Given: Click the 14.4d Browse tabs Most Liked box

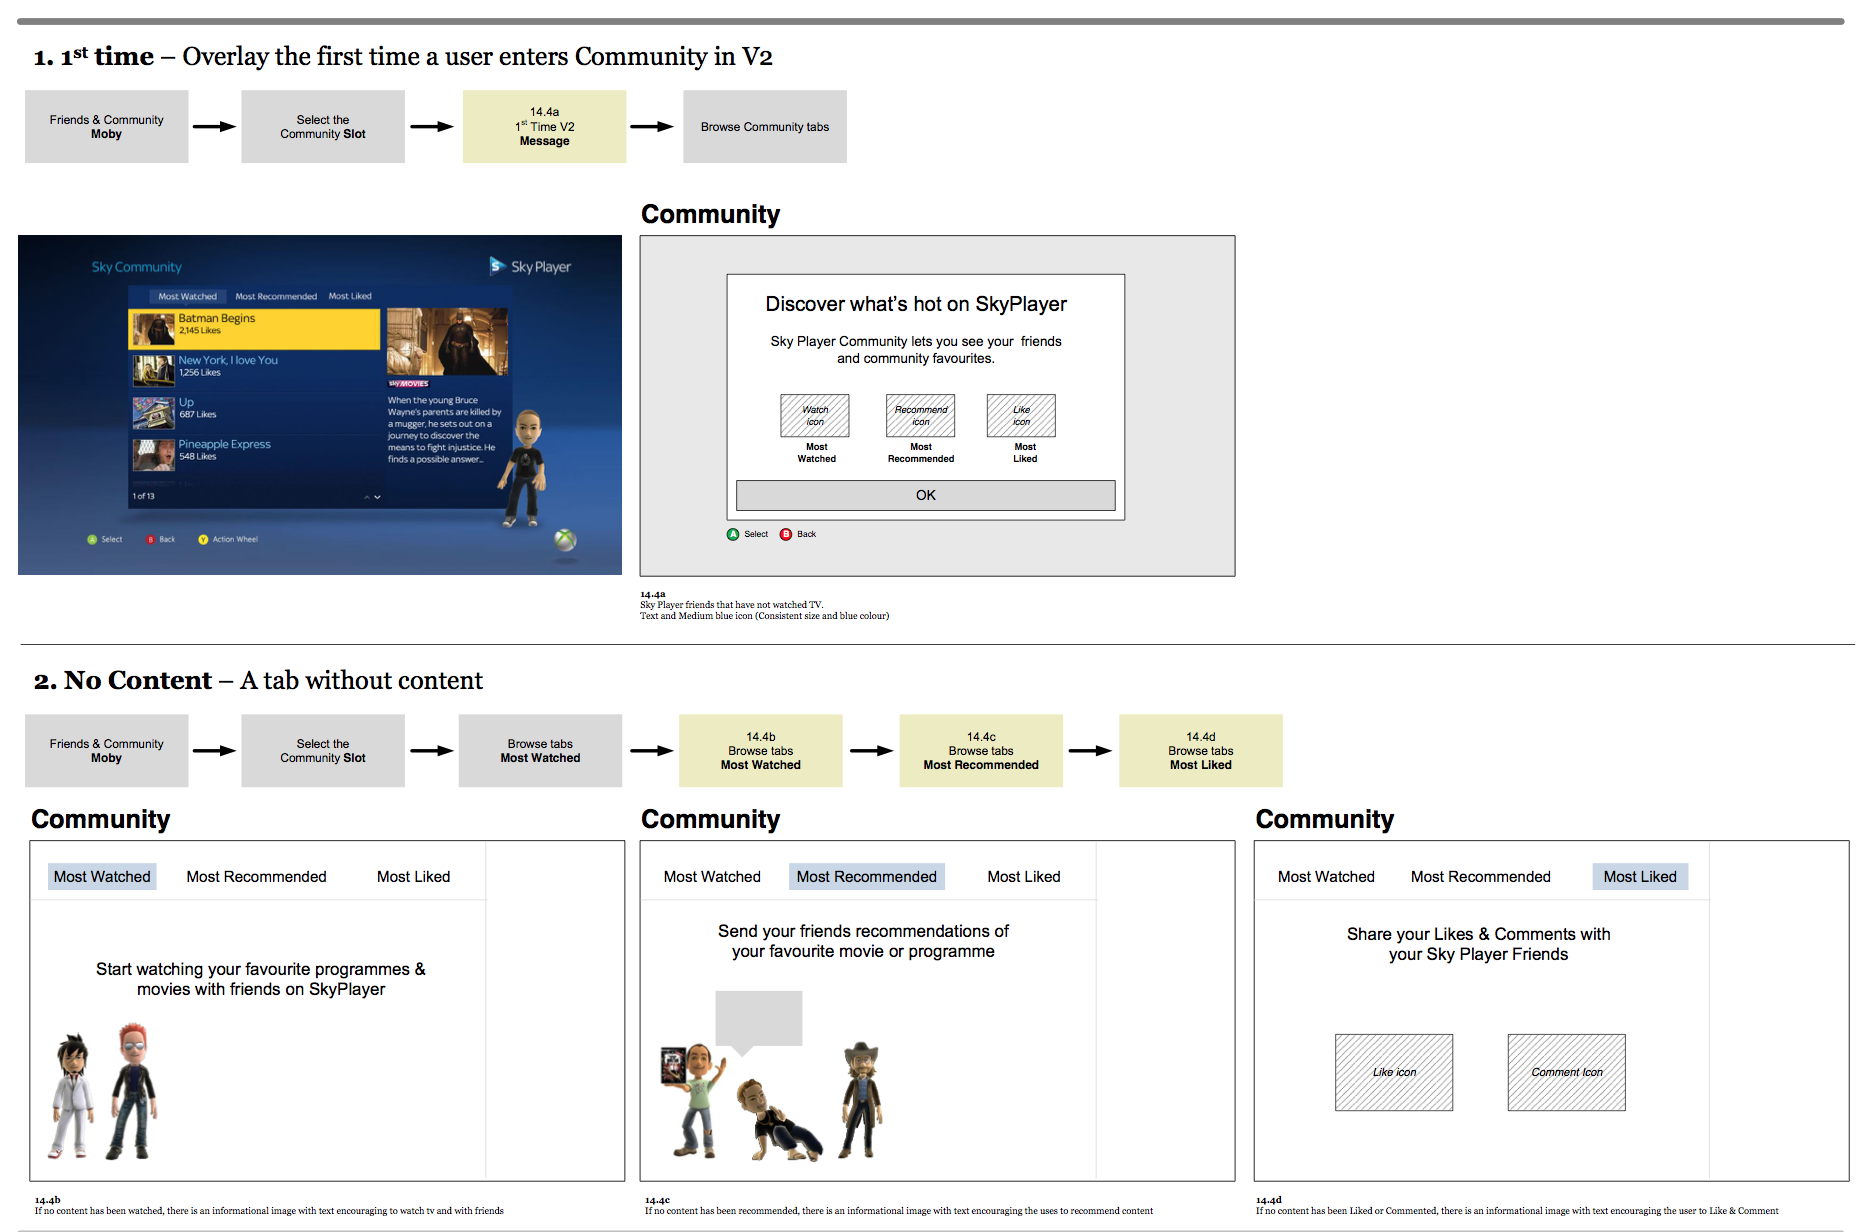Looking at the screenshot, I should click(1201, 751).
